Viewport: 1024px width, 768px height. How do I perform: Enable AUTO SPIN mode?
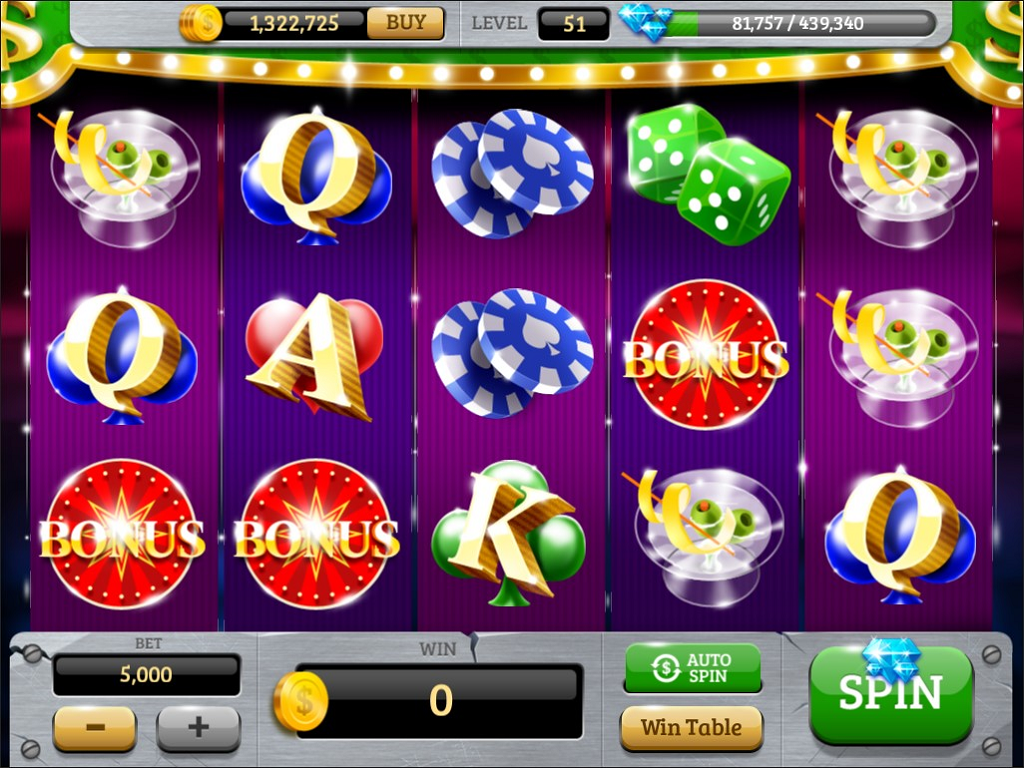[x=693, y=667]
